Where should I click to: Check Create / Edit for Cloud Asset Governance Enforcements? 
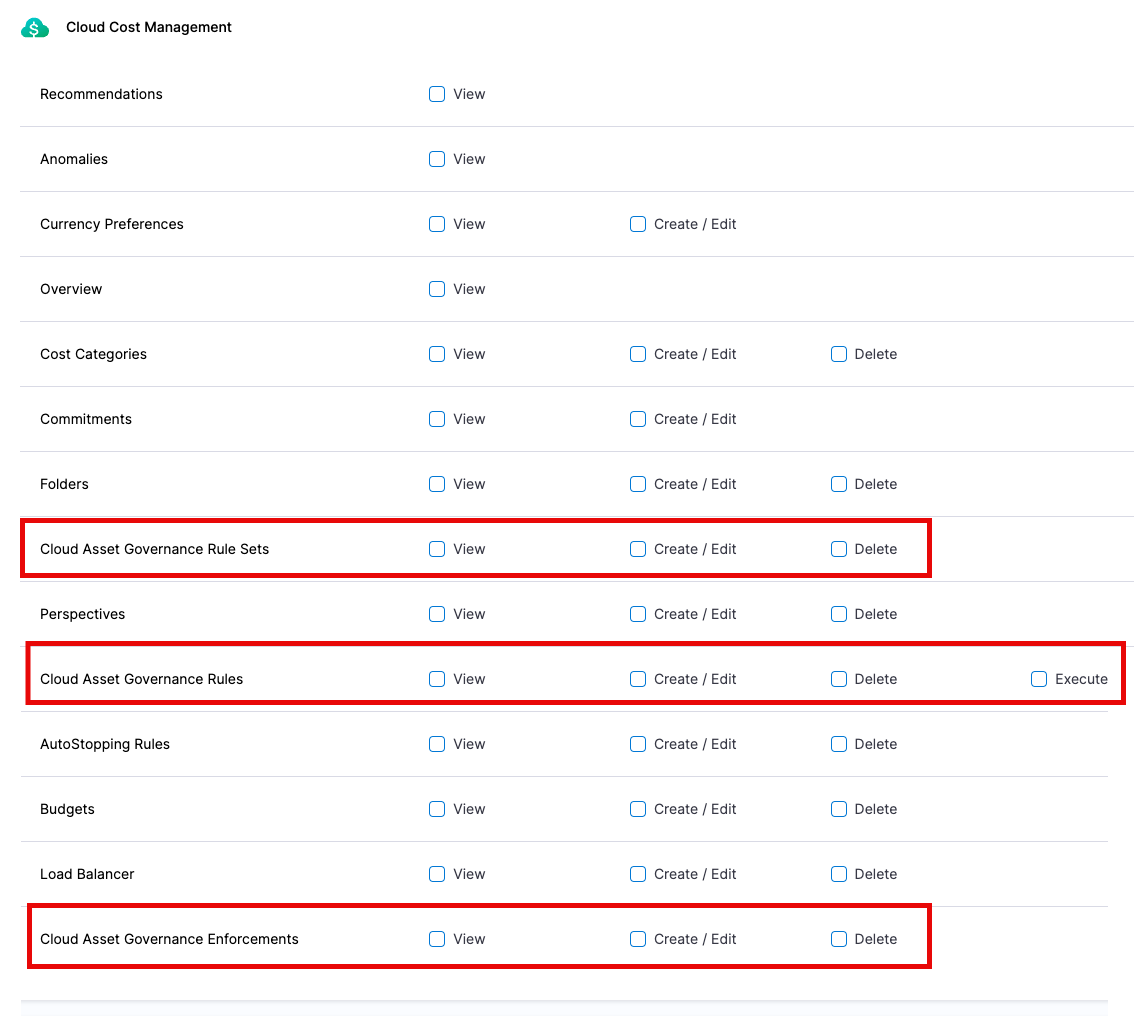pyautogui.click(x=638, y=939)
